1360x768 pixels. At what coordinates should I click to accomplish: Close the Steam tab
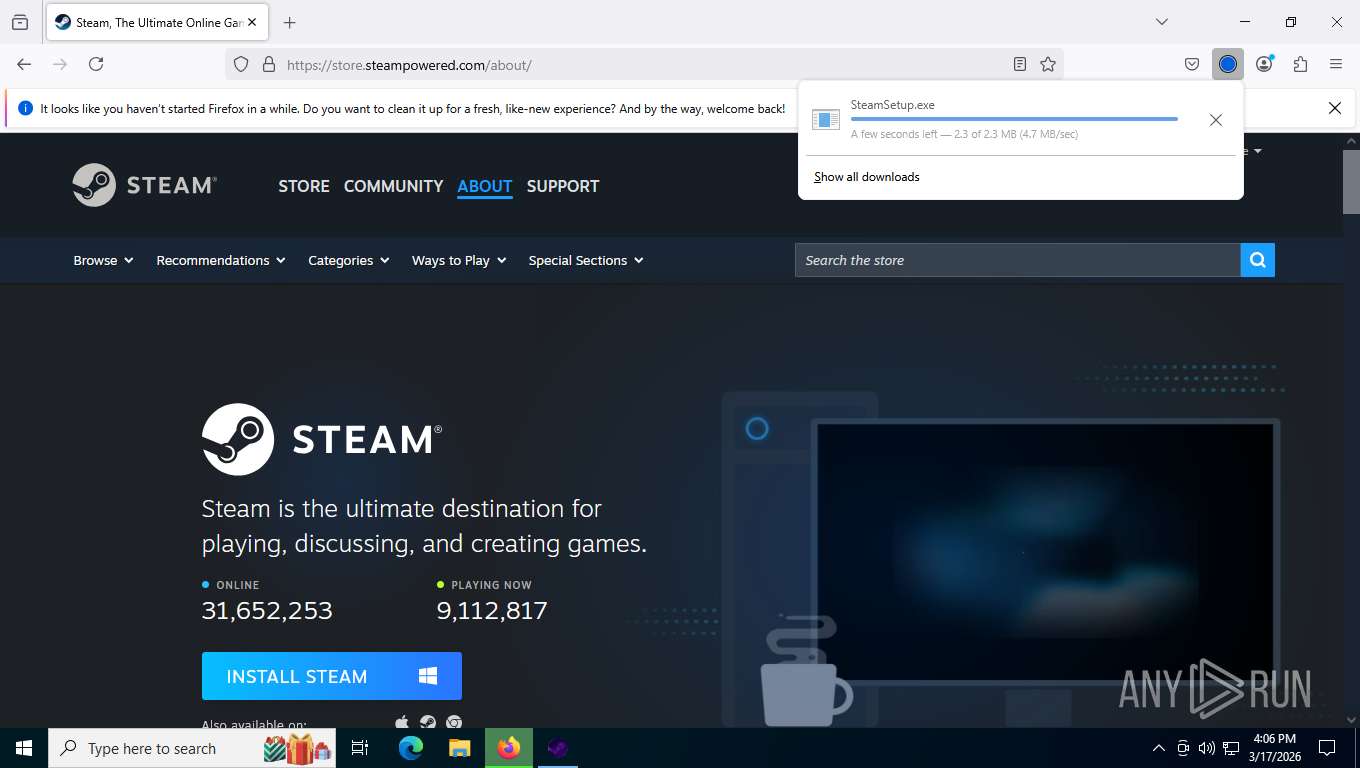pos(252,22)
